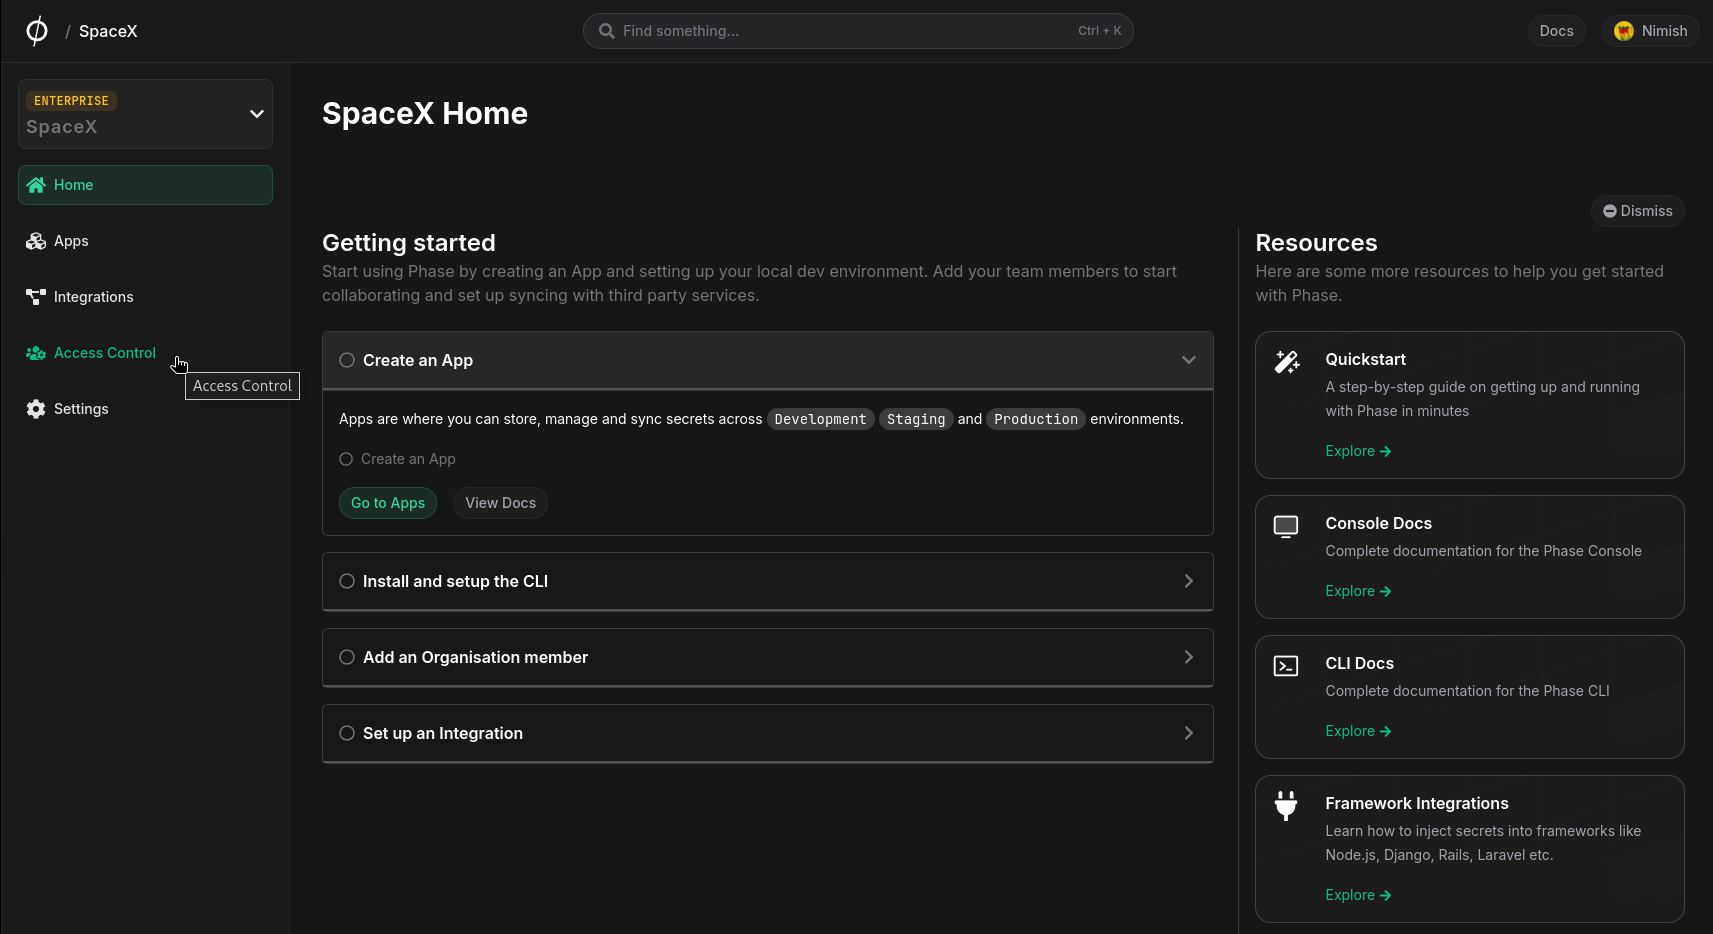Click the status circle beside Create an App header
1713x934 pixels.
click(x=347, y=360)
